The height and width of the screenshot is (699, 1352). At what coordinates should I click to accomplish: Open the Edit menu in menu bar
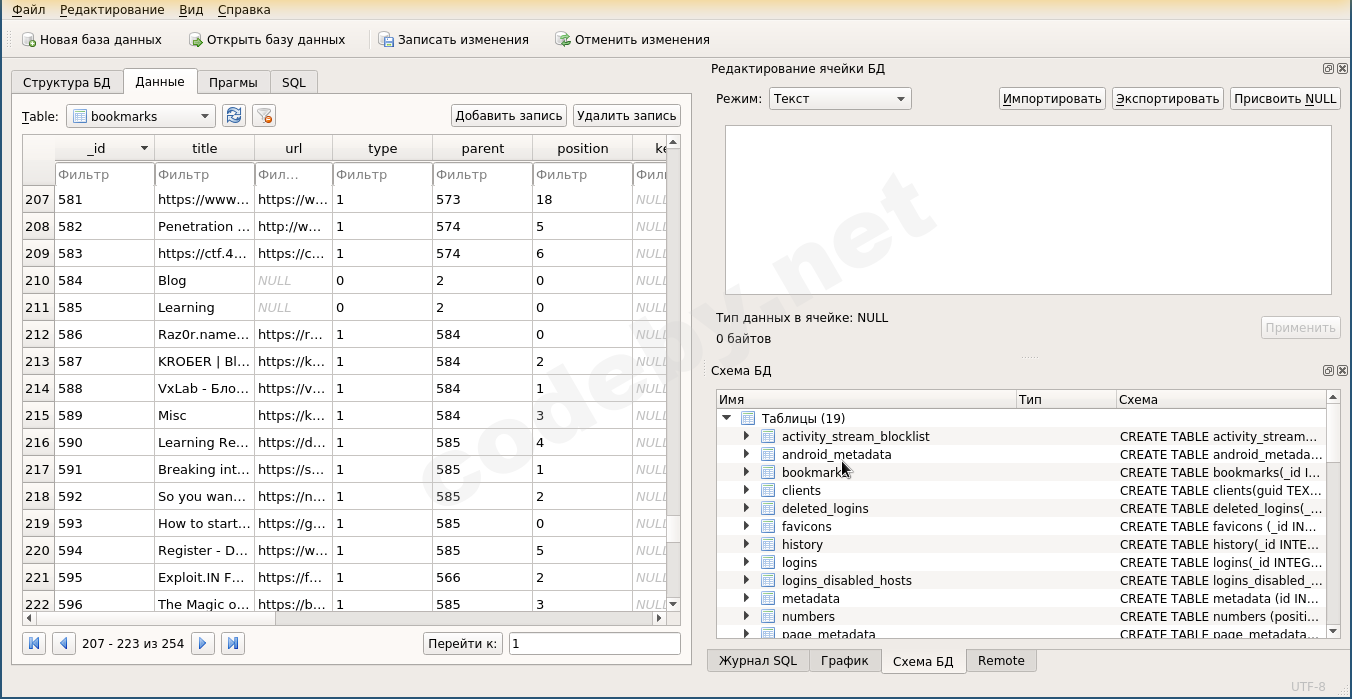pos(112,9)
